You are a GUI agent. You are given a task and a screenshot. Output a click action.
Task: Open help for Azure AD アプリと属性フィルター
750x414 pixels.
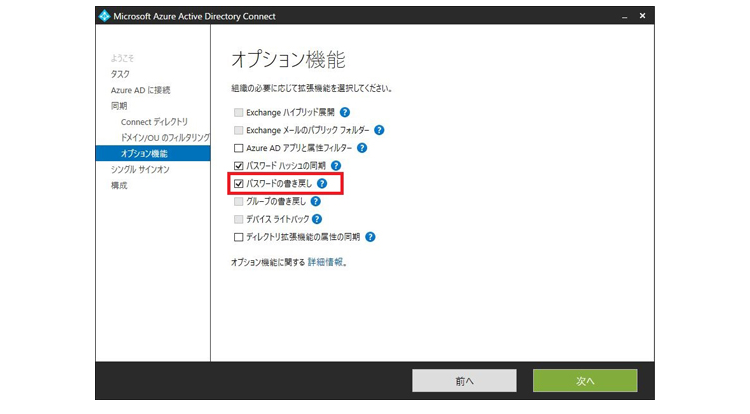362,148
